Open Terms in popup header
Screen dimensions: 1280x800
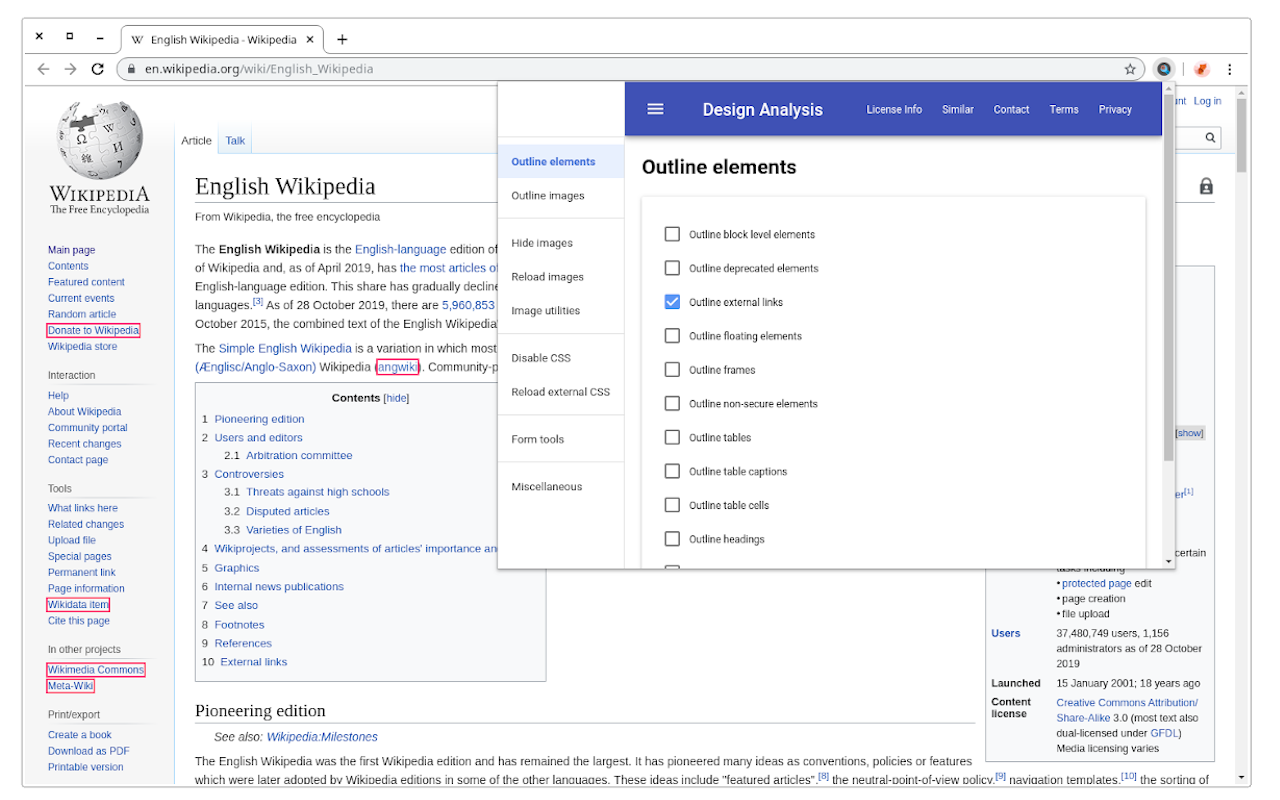pyautogui.click(x=1064, y=110)
